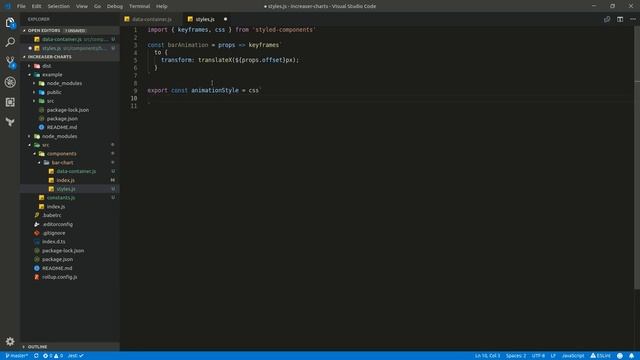640x360 pixels.
Task: Split the editor to the right
Action: [x=620, y=19]
